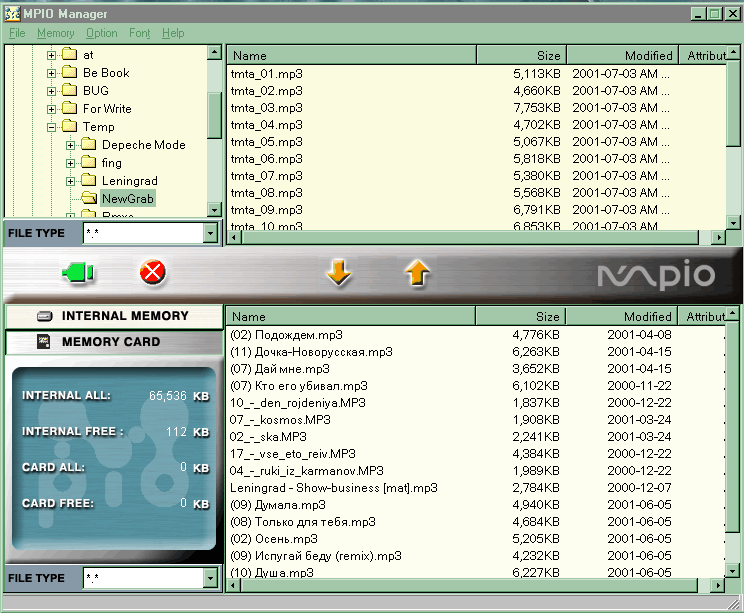The height and width of the screenshot is (613, 744).
Task: Click the Depeche Mode folder icon
Action: coord(89,144)
